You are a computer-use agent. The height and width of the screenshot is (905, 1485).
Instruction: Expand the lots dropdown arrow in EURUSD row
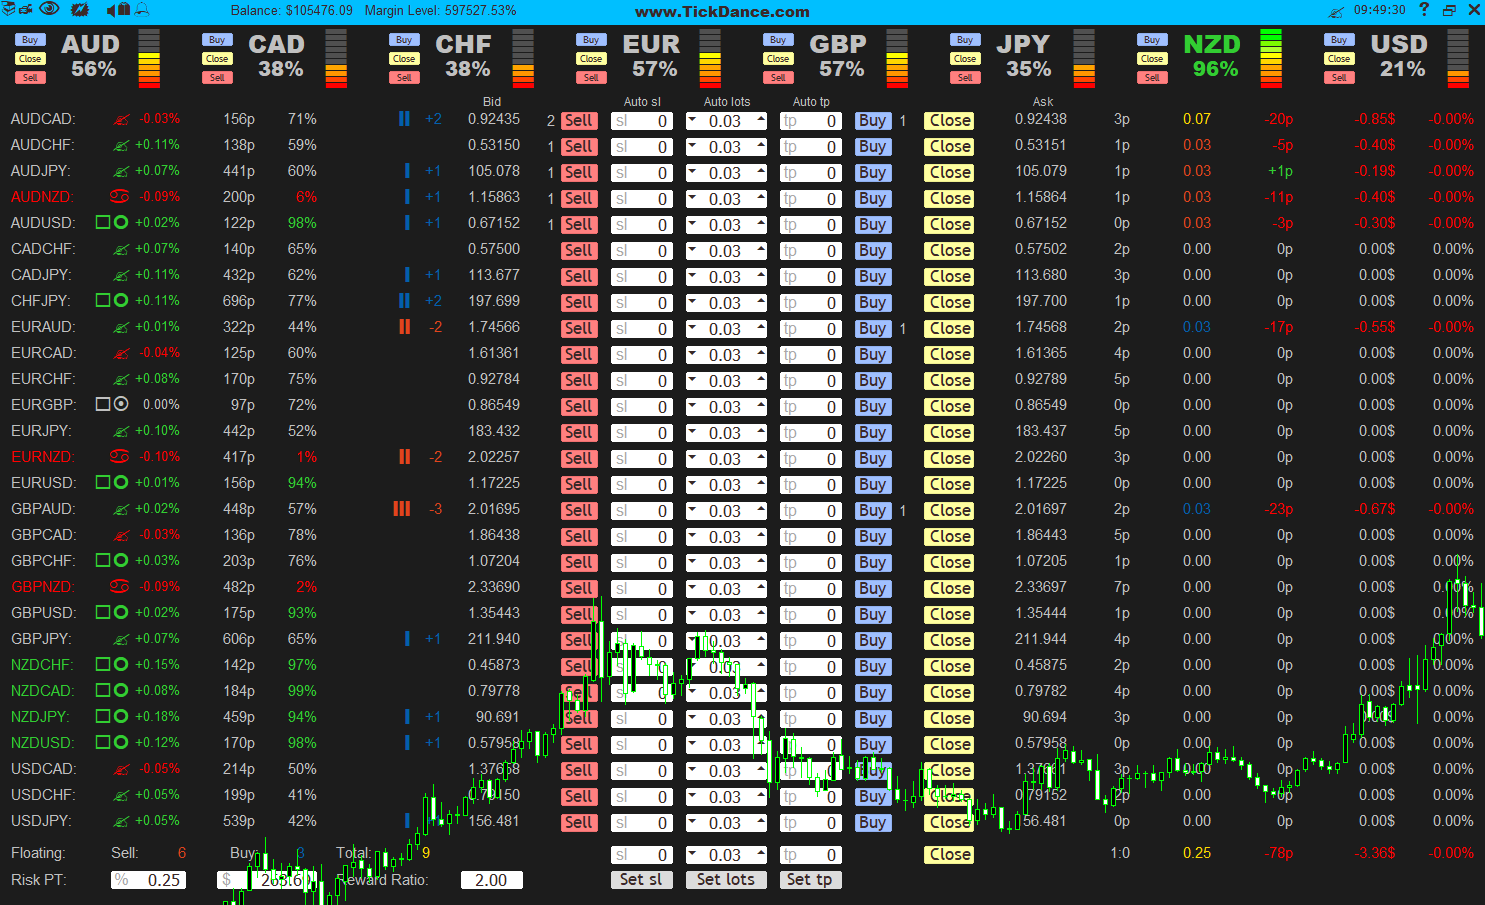click(x=693, y=484)
